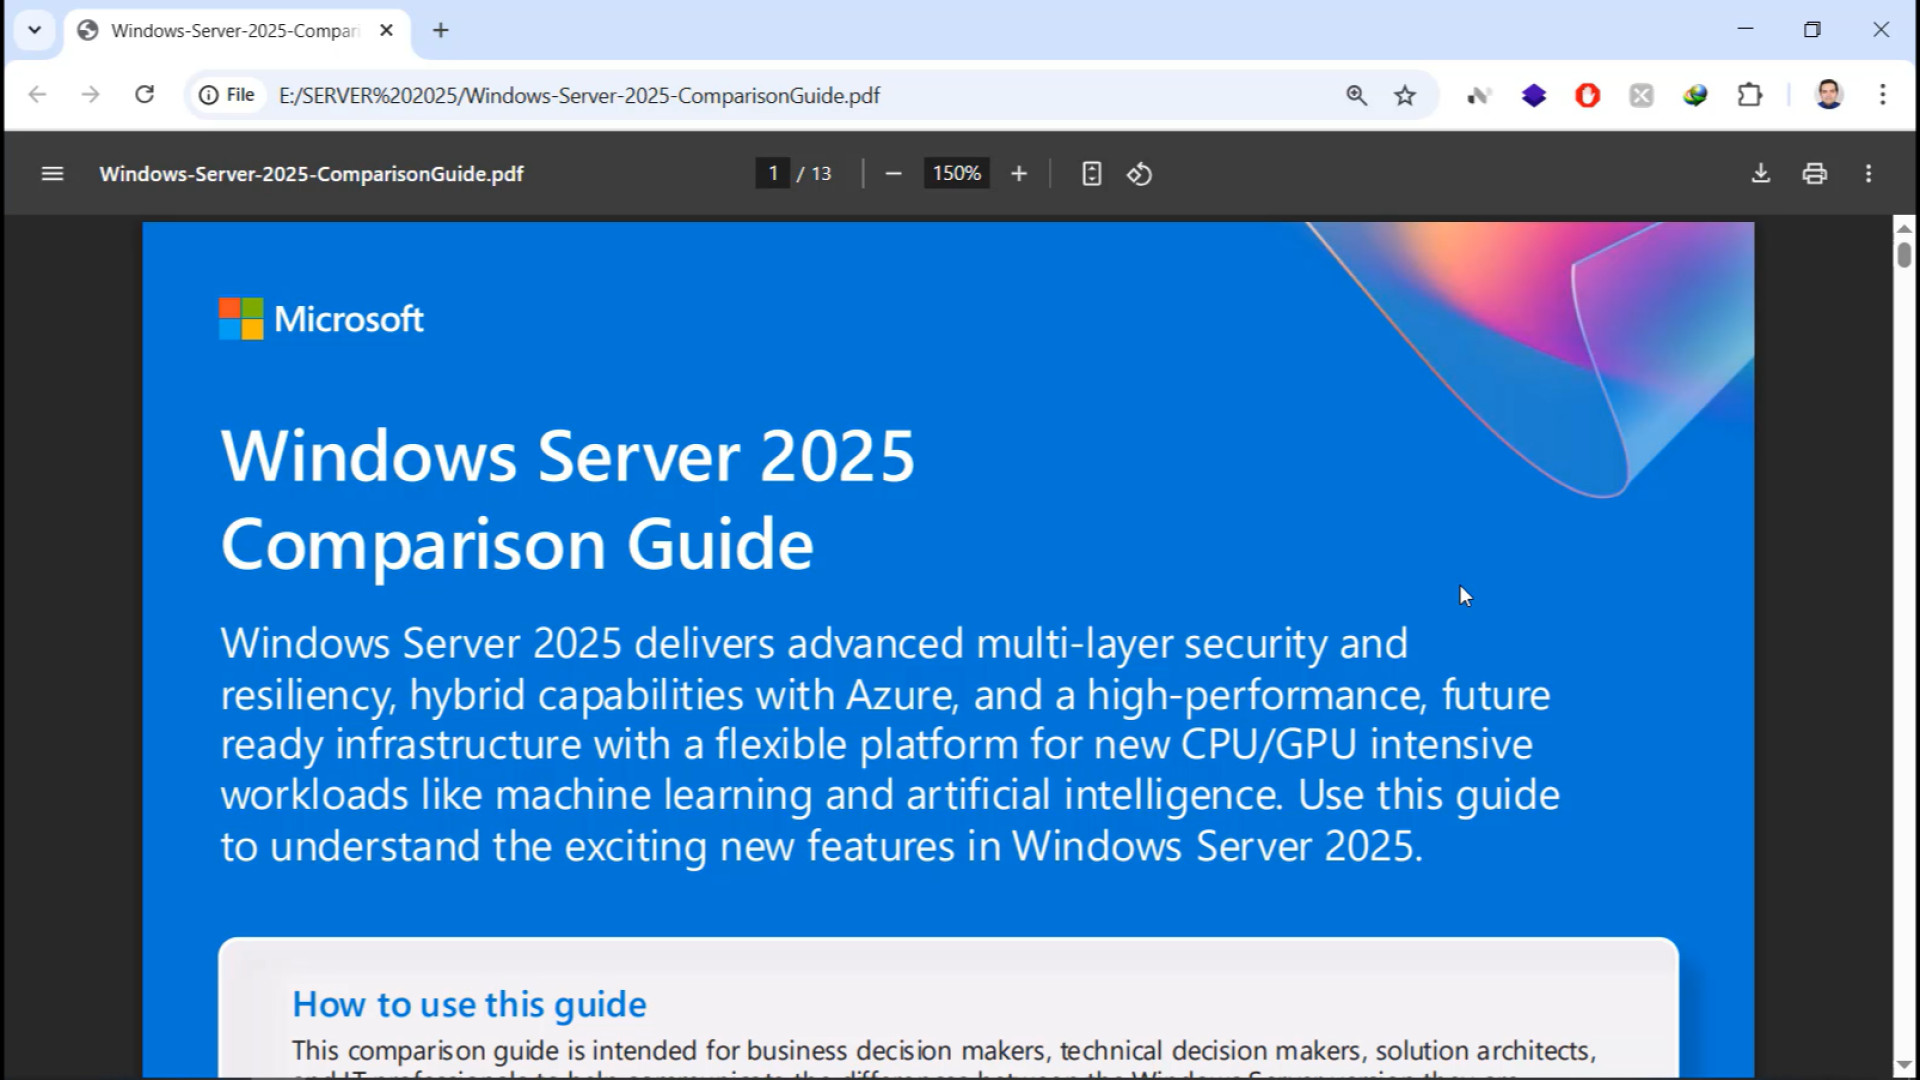
Task: Select the Windows-Server-2025 tab
Action: coord(234,30)
